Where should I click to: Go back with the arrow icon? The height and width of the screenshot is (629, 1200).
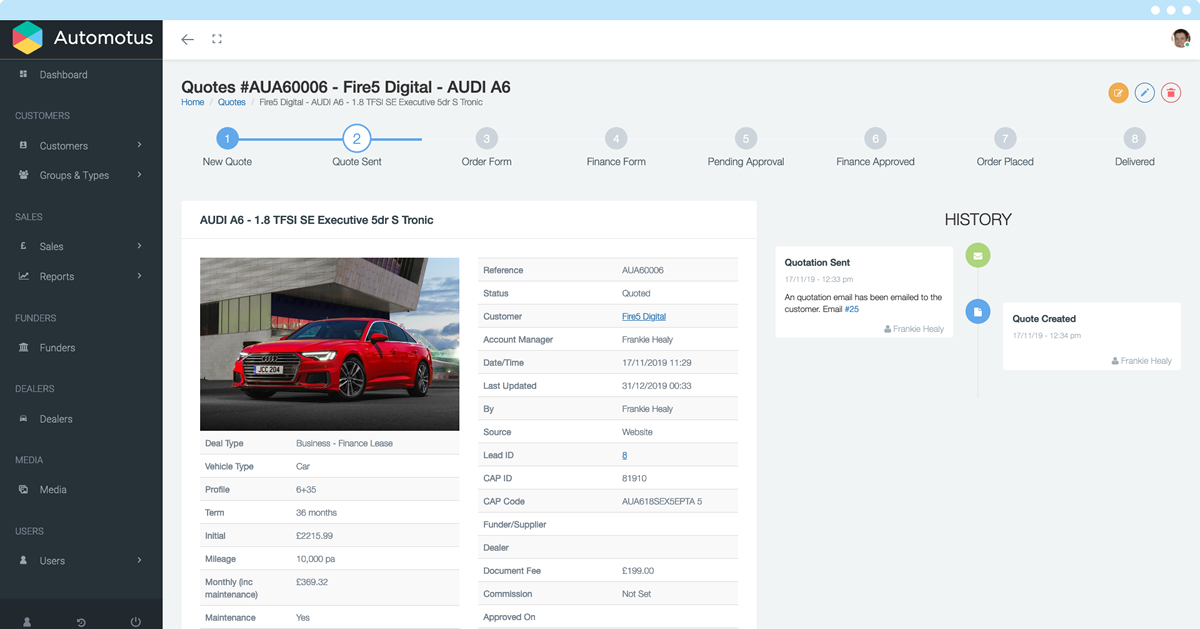pyautogui.click(x=187, y=39)
